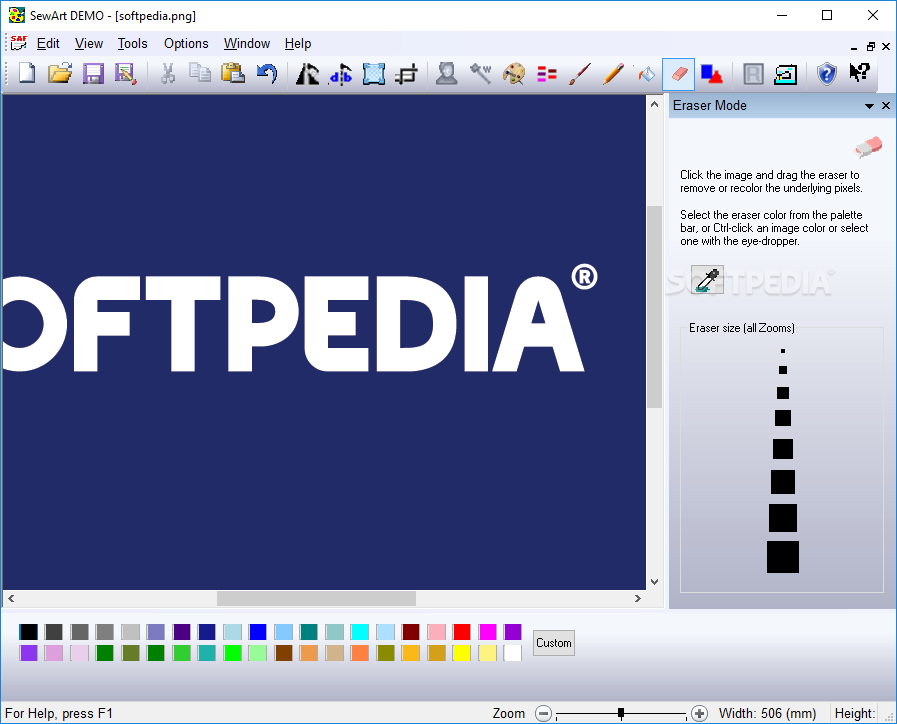Open the Edit menu
This screenshot has height=724, width=897.
point(48,43)
